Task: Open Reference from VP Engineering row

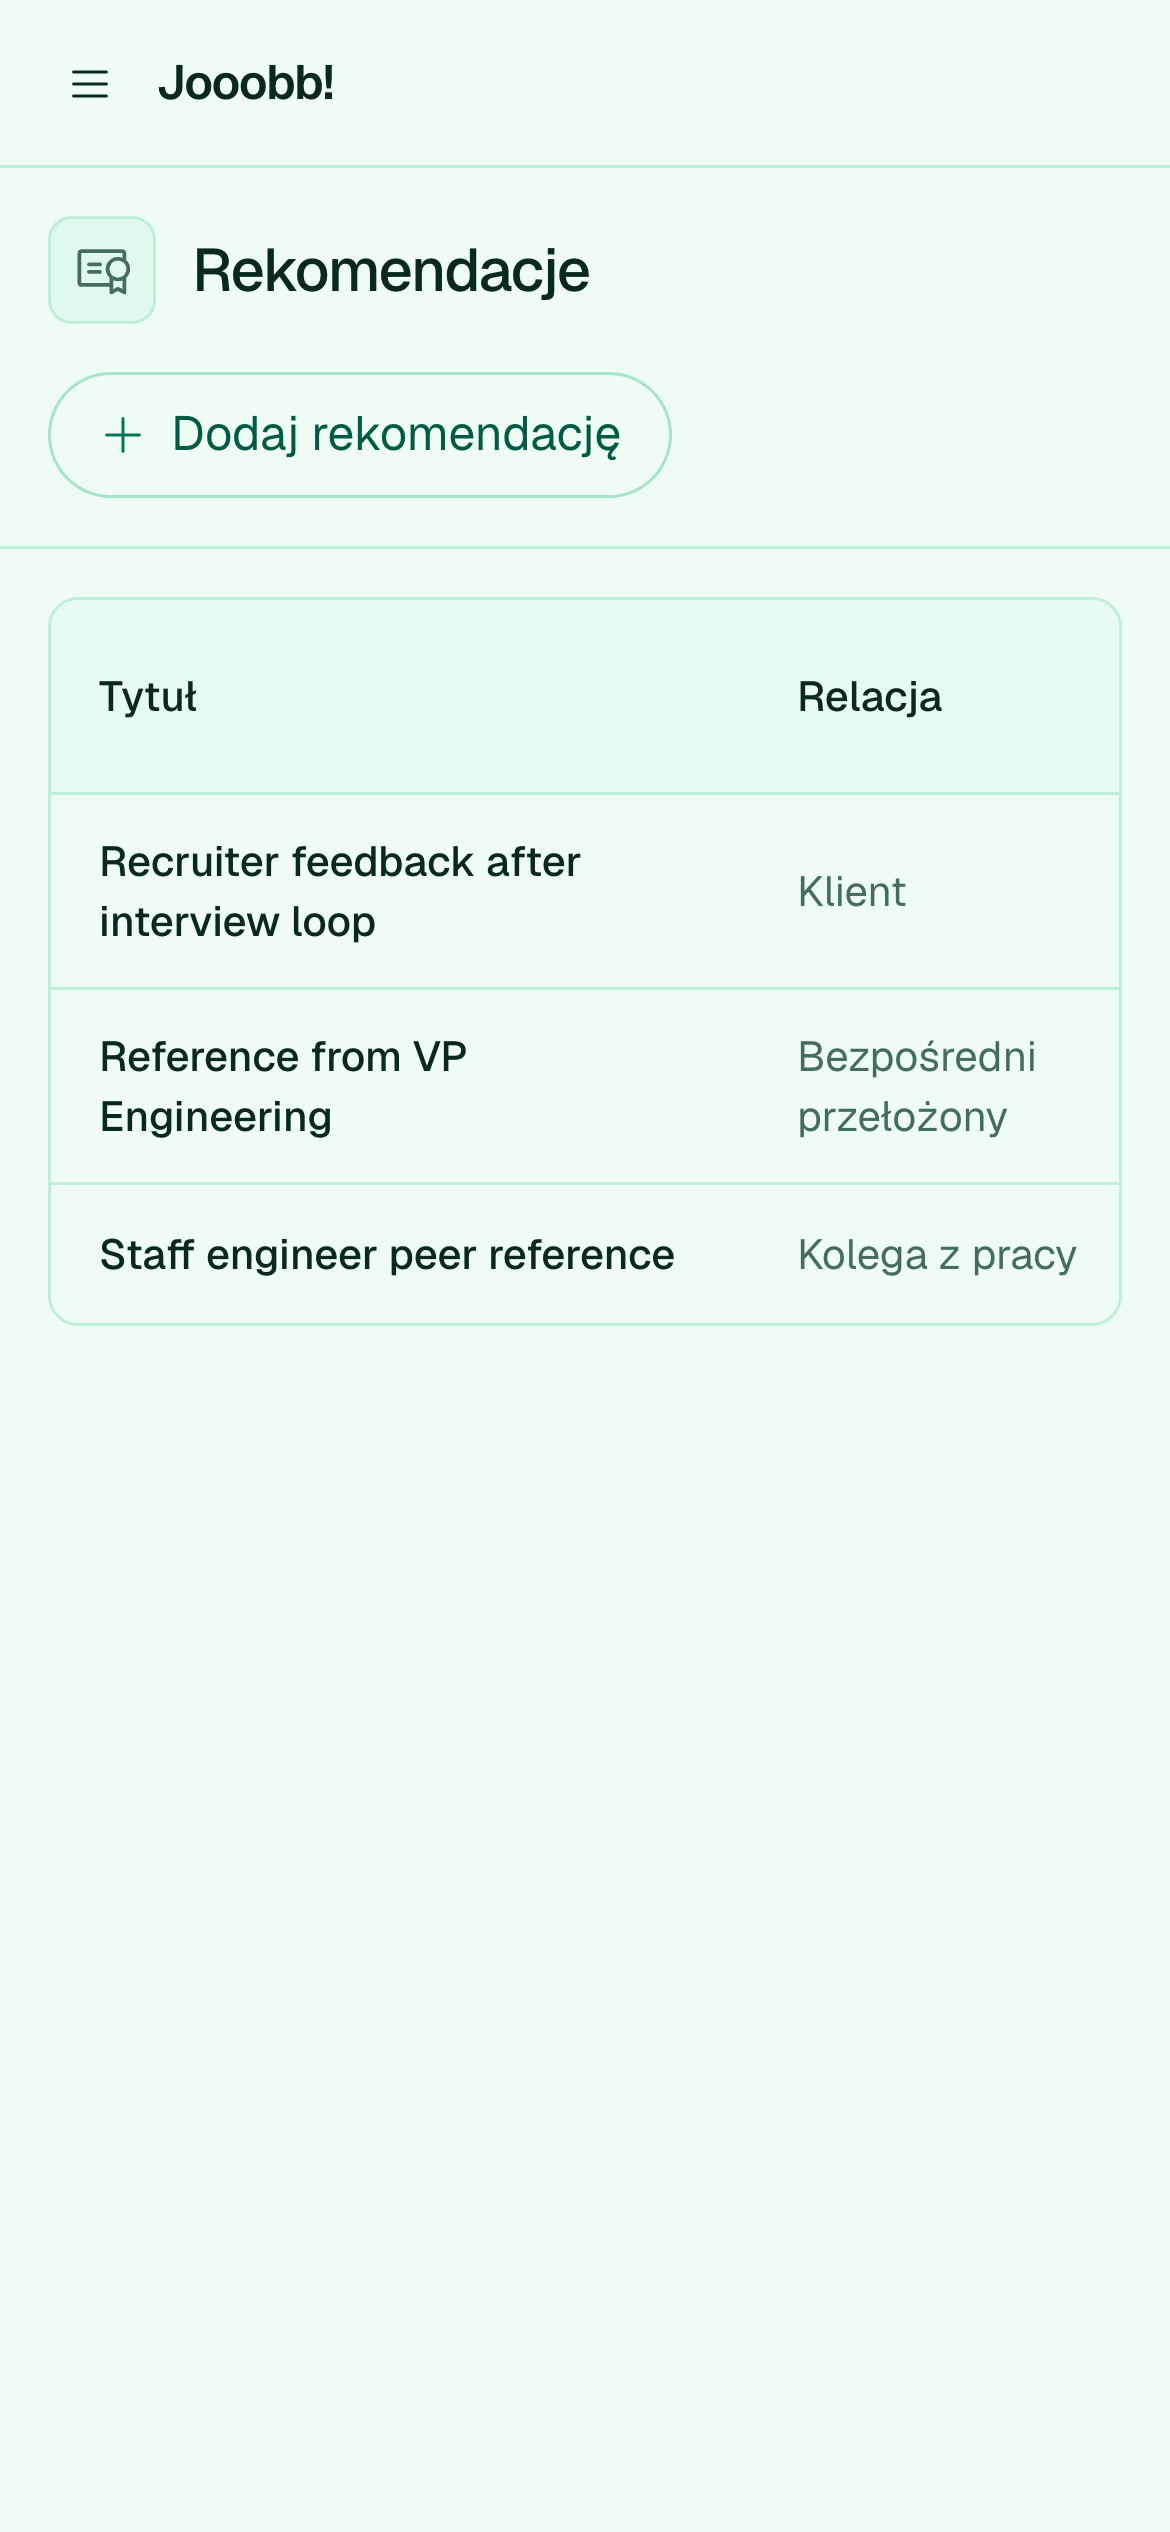Action: [x=585, y=1086]
